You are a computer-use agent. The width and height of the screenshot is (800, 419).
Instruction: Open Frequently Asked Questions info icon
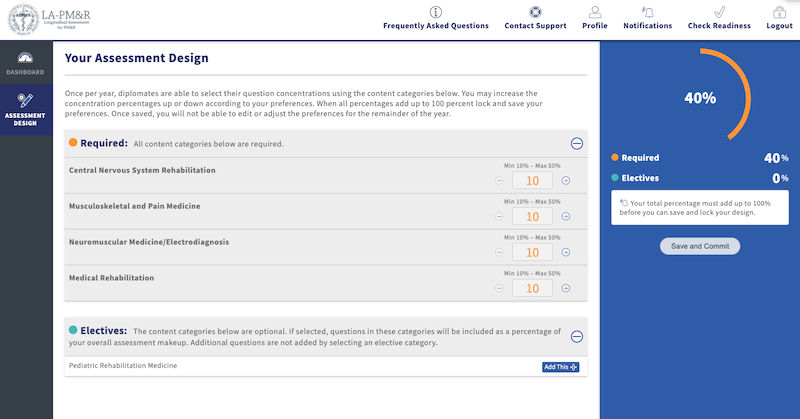coord(435,12)
